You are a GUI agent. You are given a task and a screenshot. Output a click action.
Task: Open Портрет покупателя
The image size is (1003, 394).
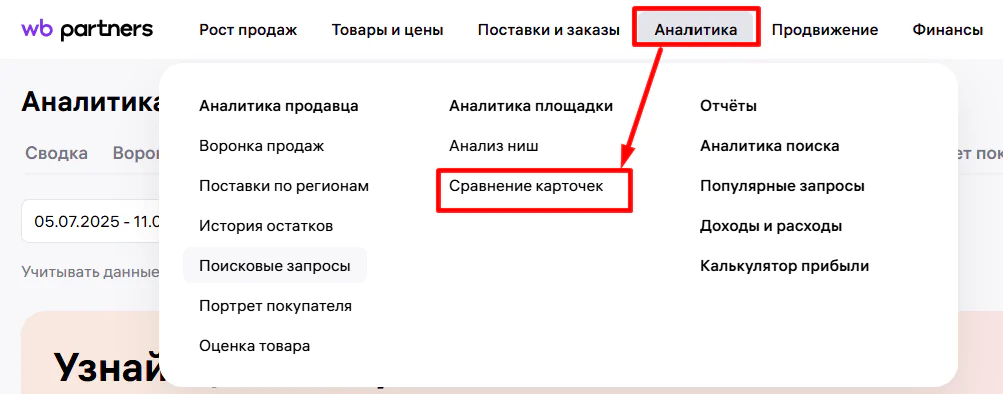click(x=276, y=306)
